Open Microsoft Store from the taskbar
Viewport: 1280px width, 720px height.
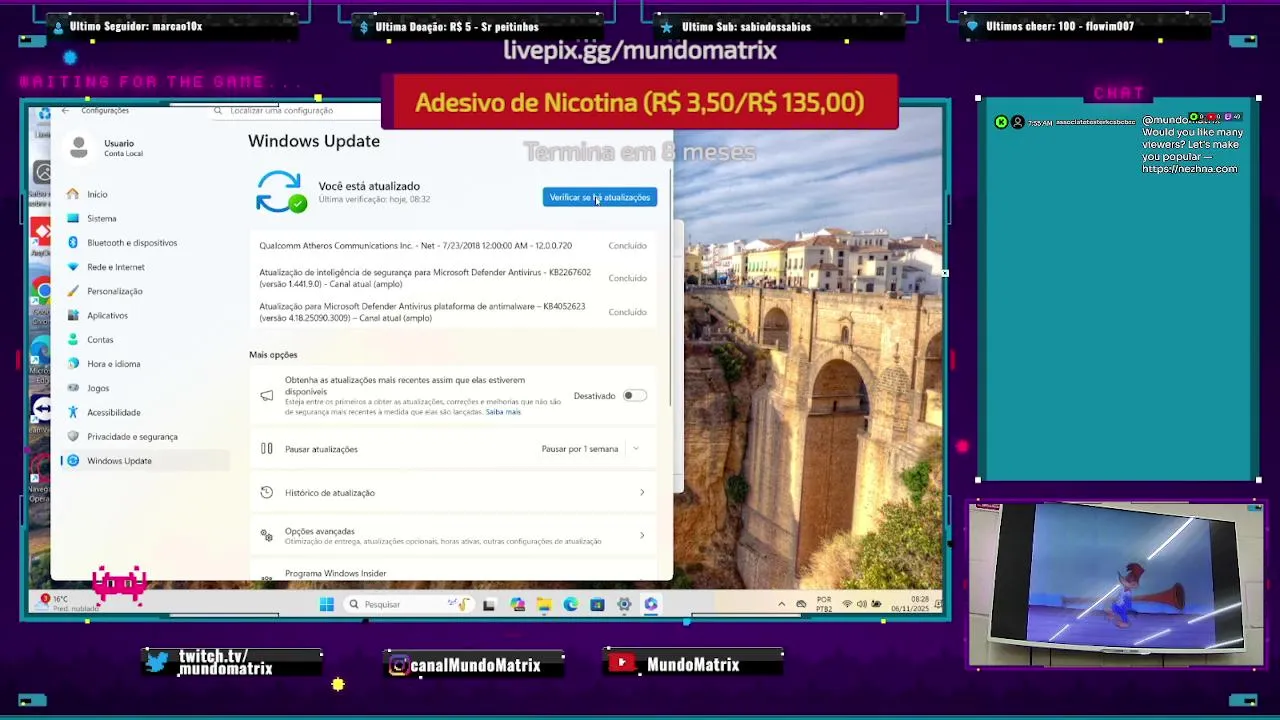(597, 604)
